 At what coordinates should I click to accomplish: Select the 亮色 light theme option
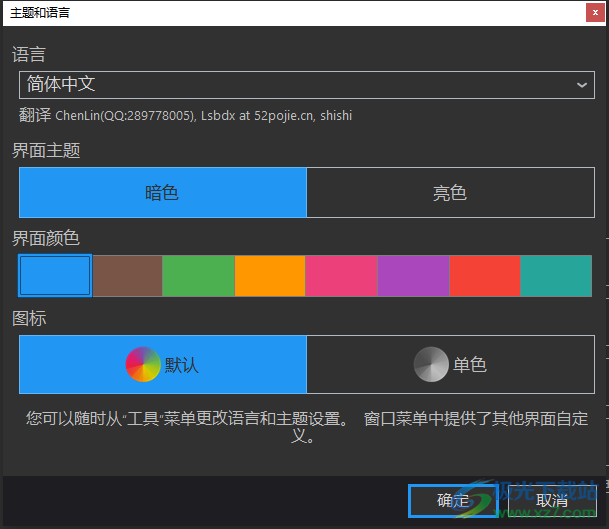[x=451, y=193]
